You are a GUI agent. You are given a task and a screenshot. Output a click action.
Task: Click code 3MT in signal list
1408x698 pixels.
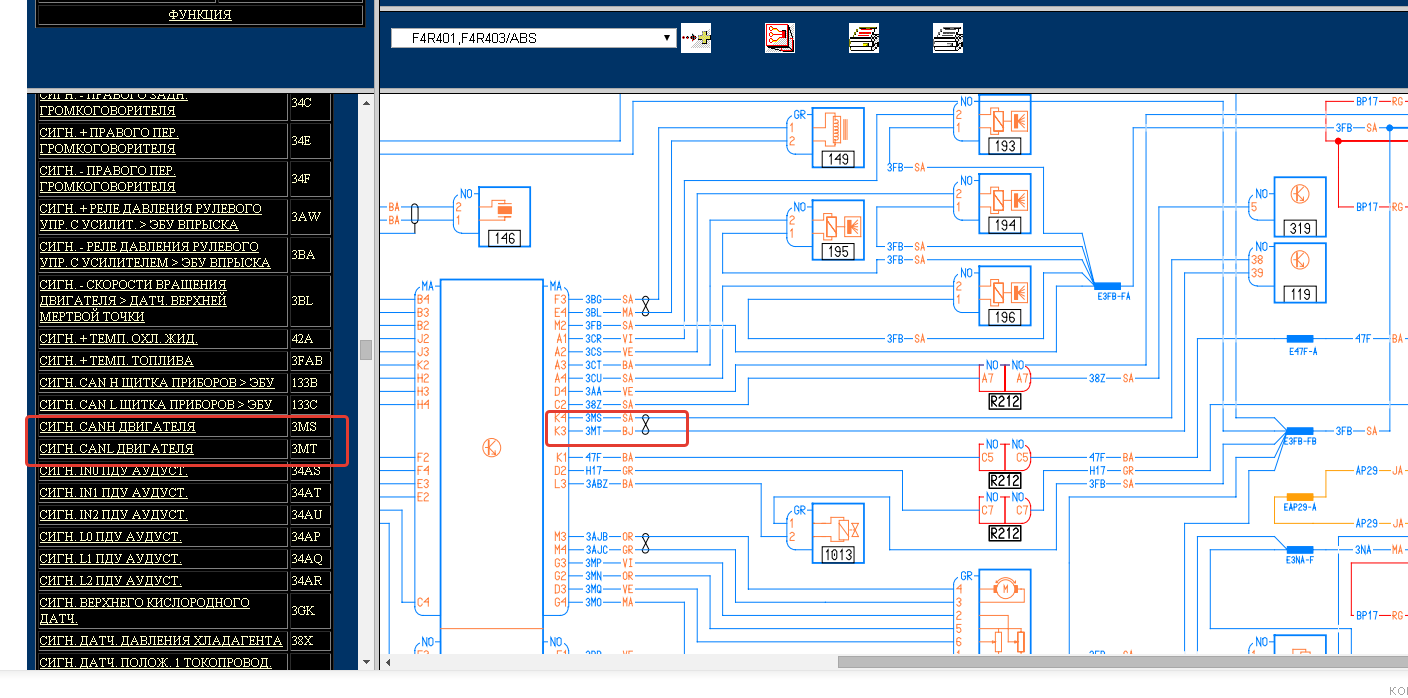pos(304,449)
